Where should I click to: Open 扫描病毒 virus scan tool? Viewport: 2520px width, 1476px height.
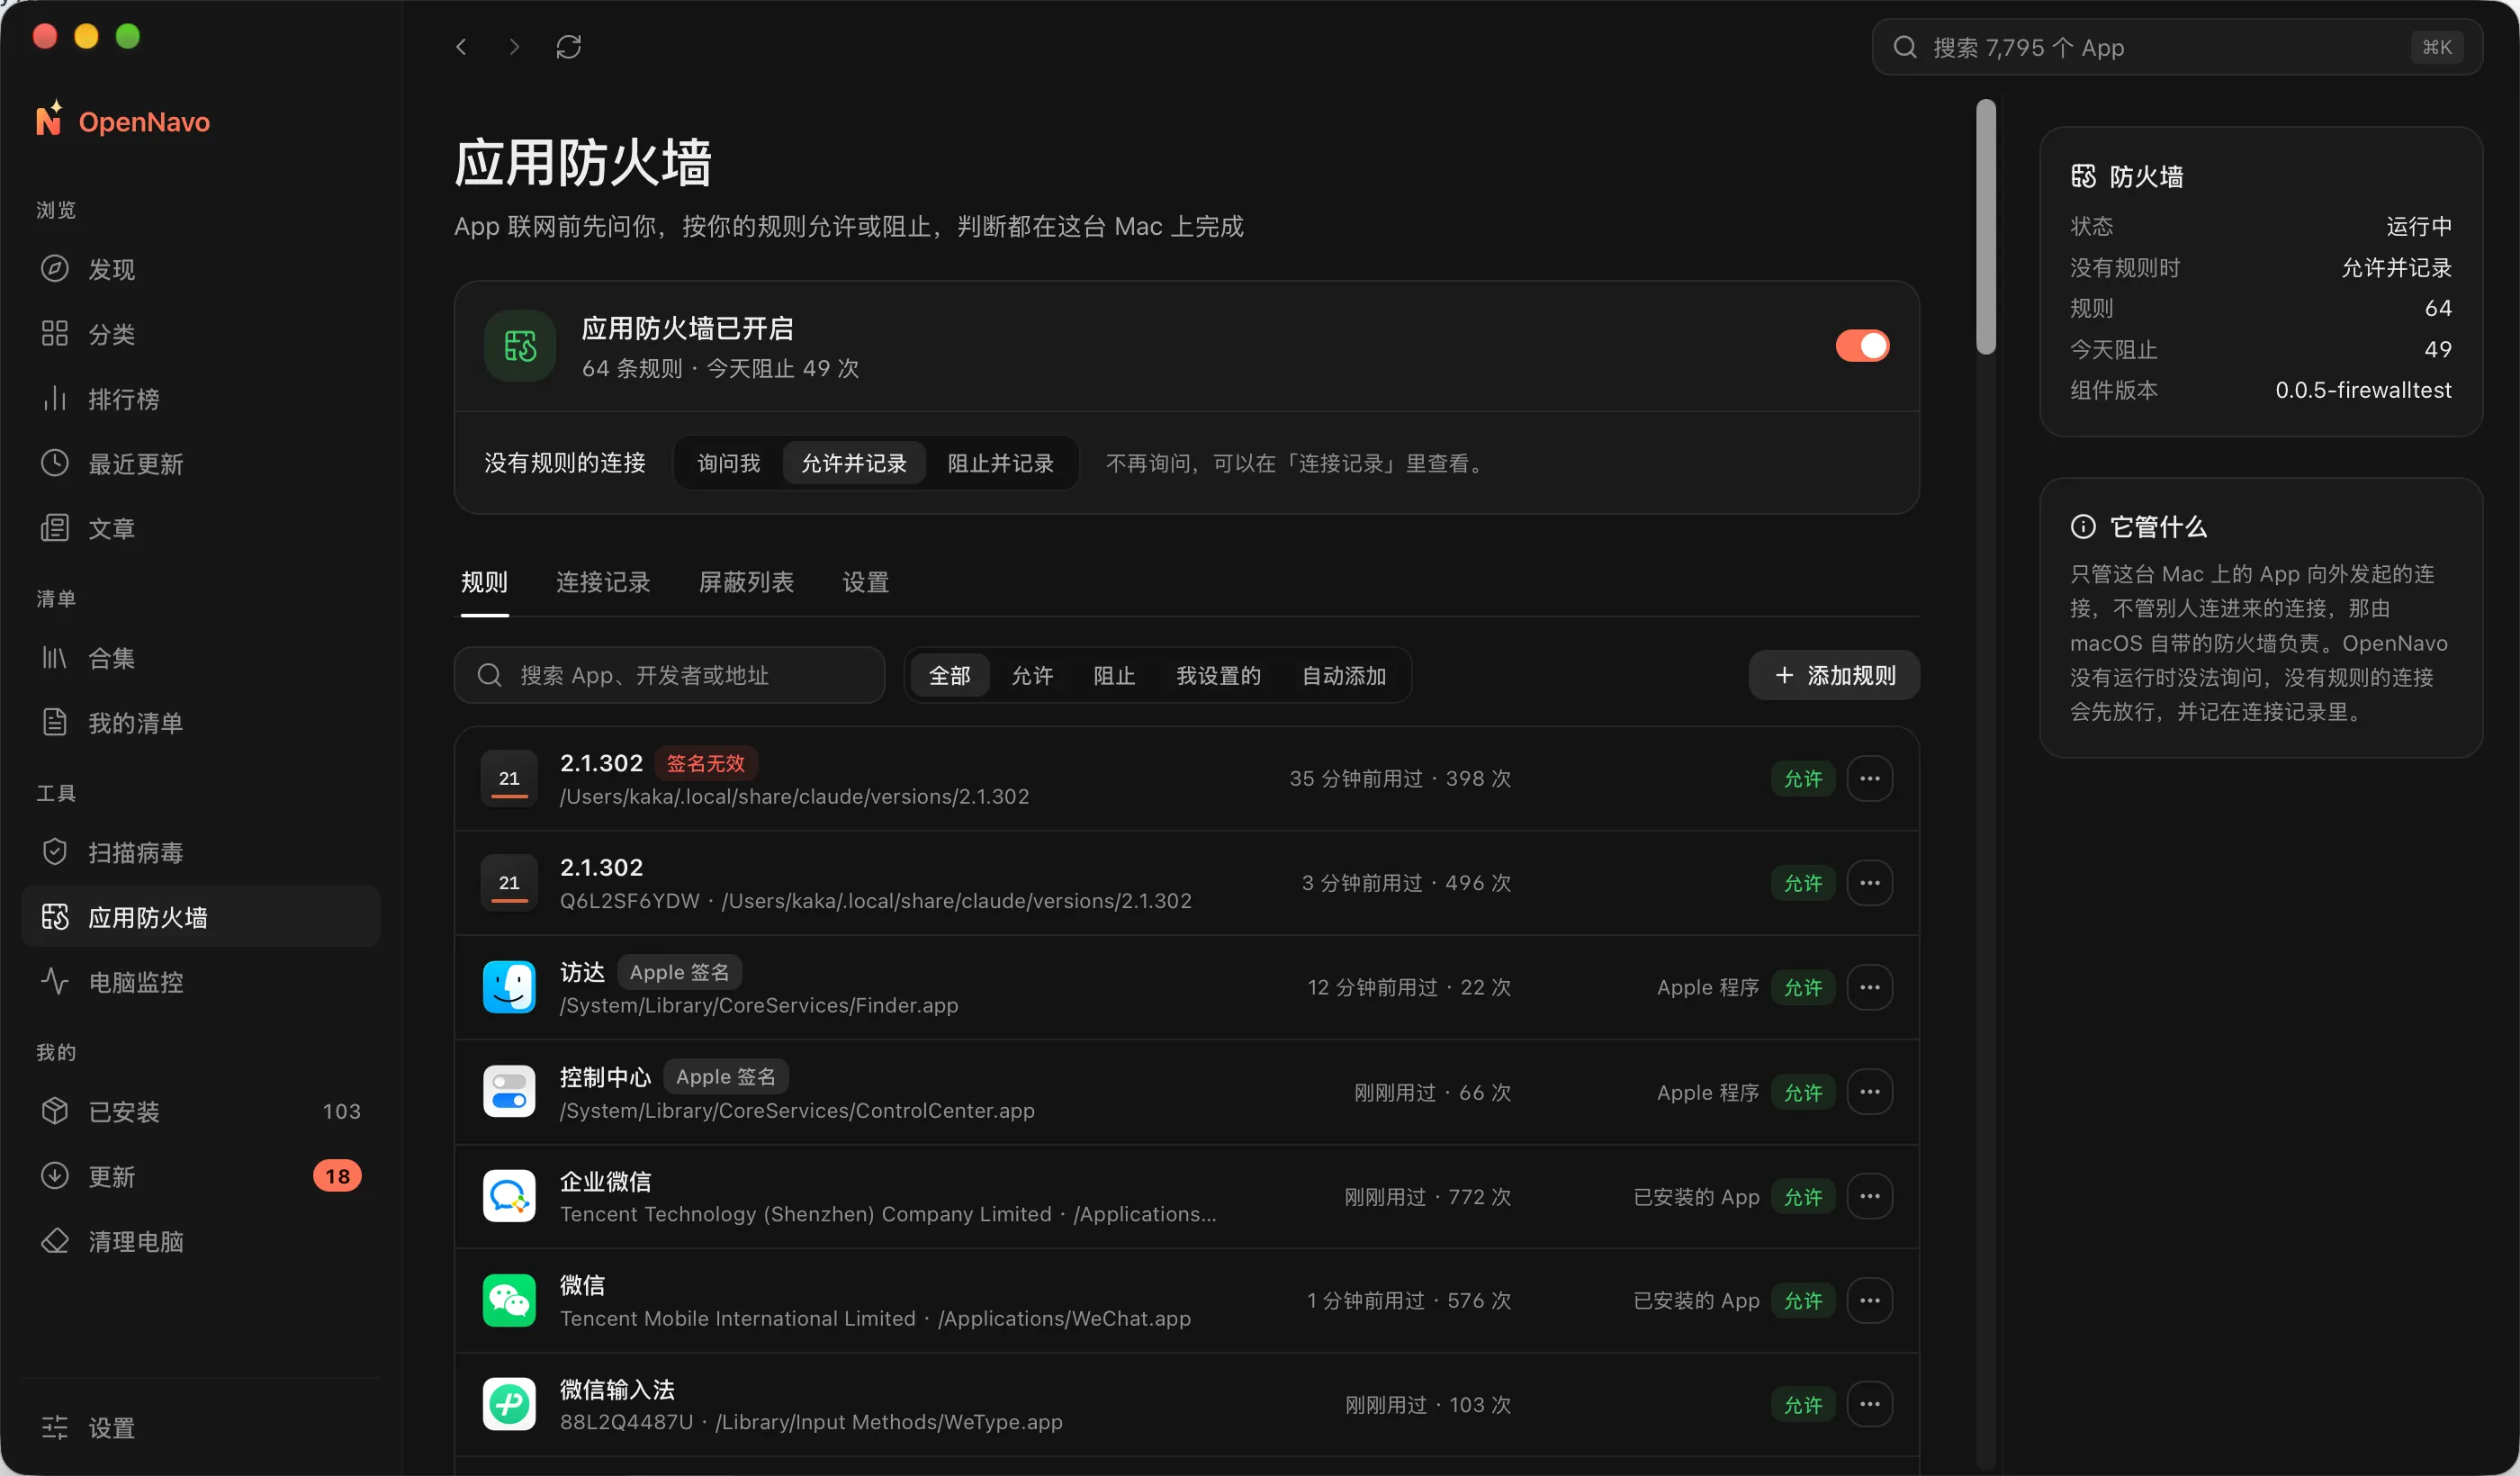(x=200, y=852)
